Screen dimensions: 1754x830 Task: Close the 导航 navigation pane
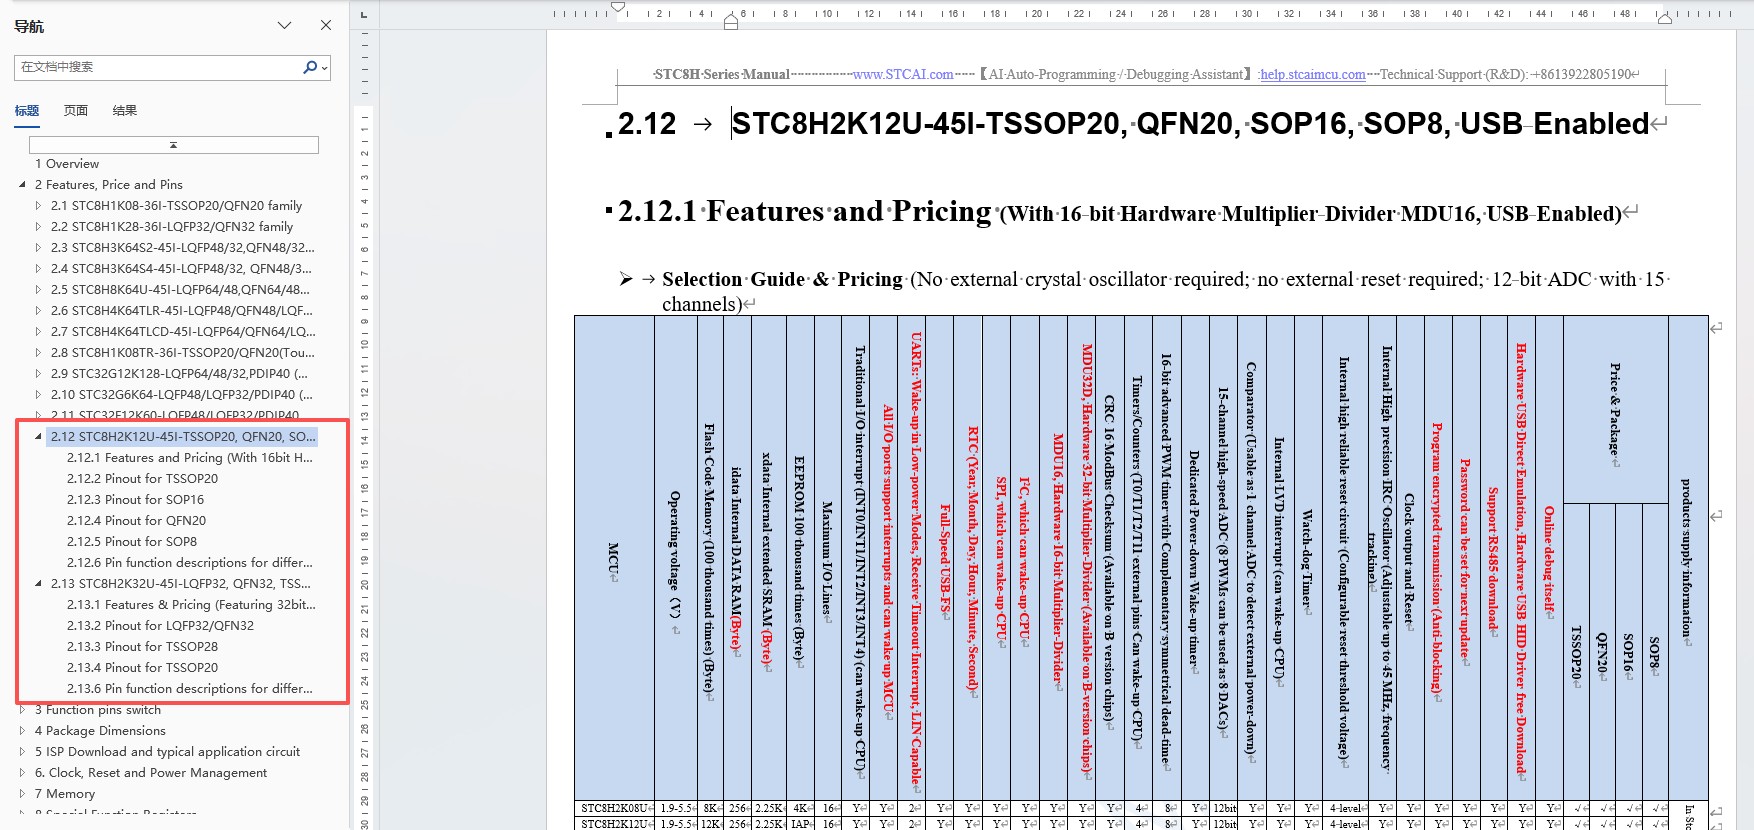[x=326, y=25]
